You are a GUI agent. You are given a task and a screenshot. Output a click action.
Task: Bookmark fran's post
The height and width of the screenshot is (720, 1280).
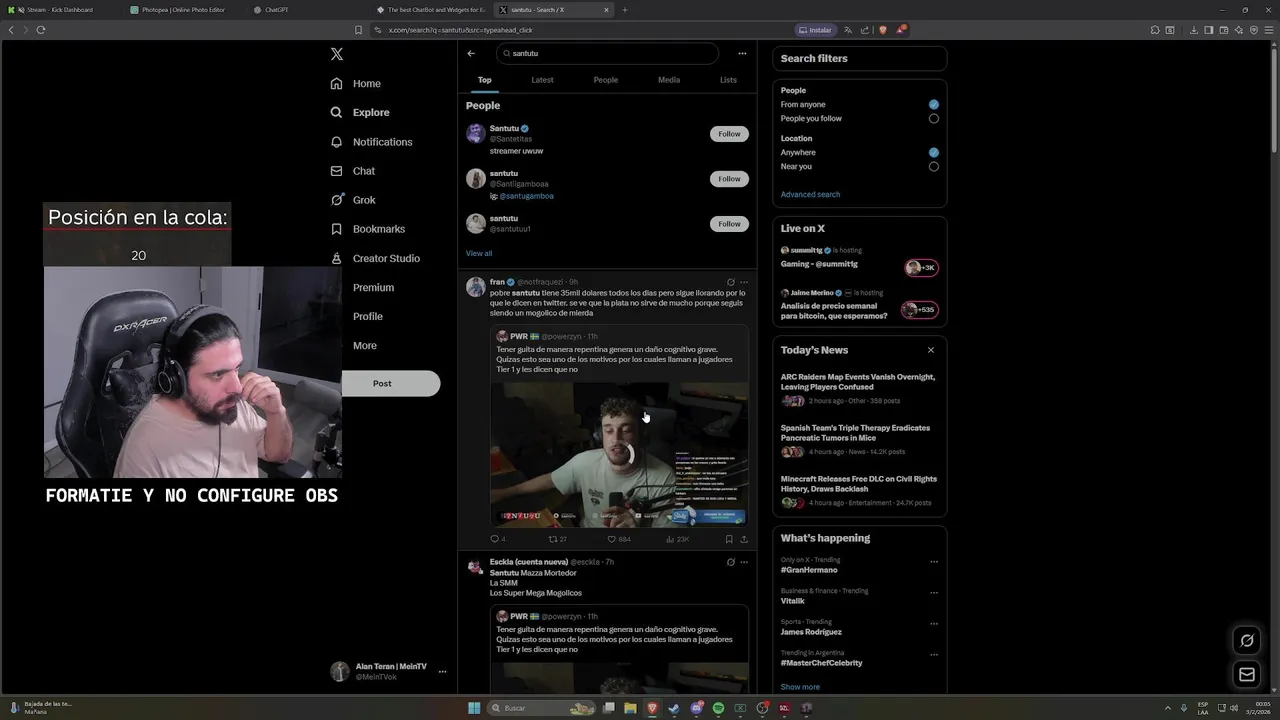click(729, 539)
